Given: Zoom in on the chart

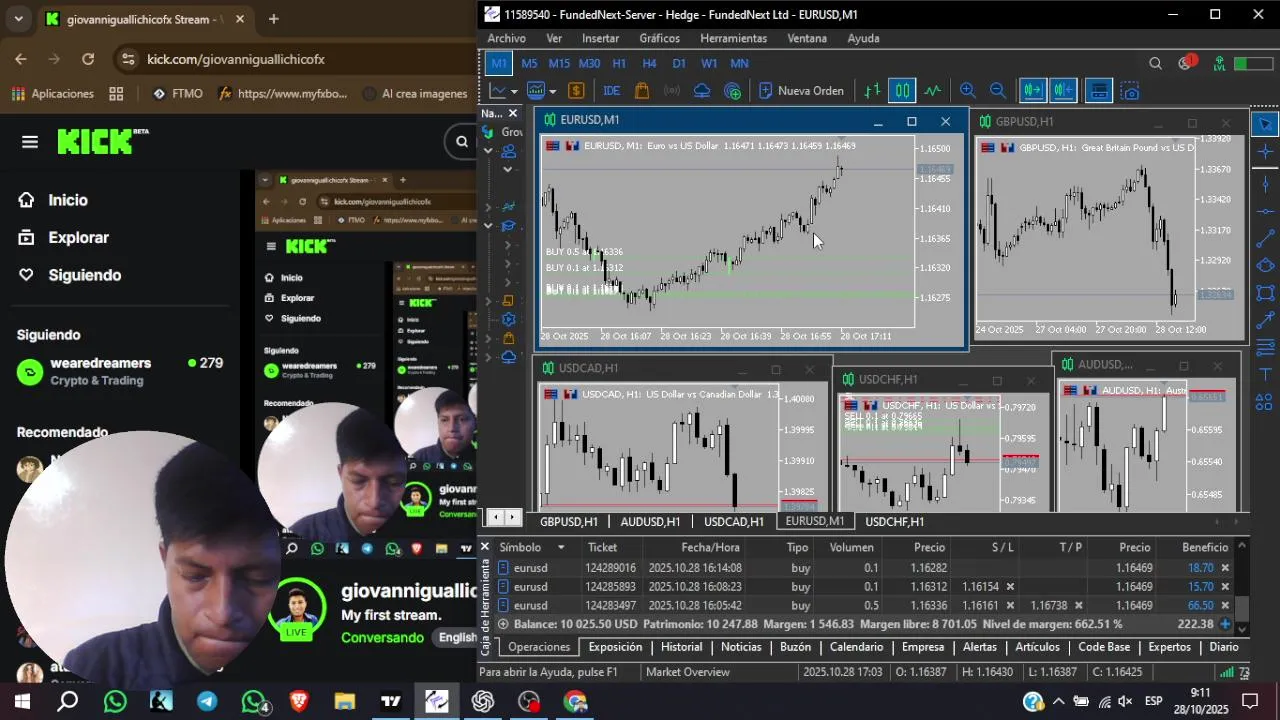Looking at the screenshot, I should (967, 91).
